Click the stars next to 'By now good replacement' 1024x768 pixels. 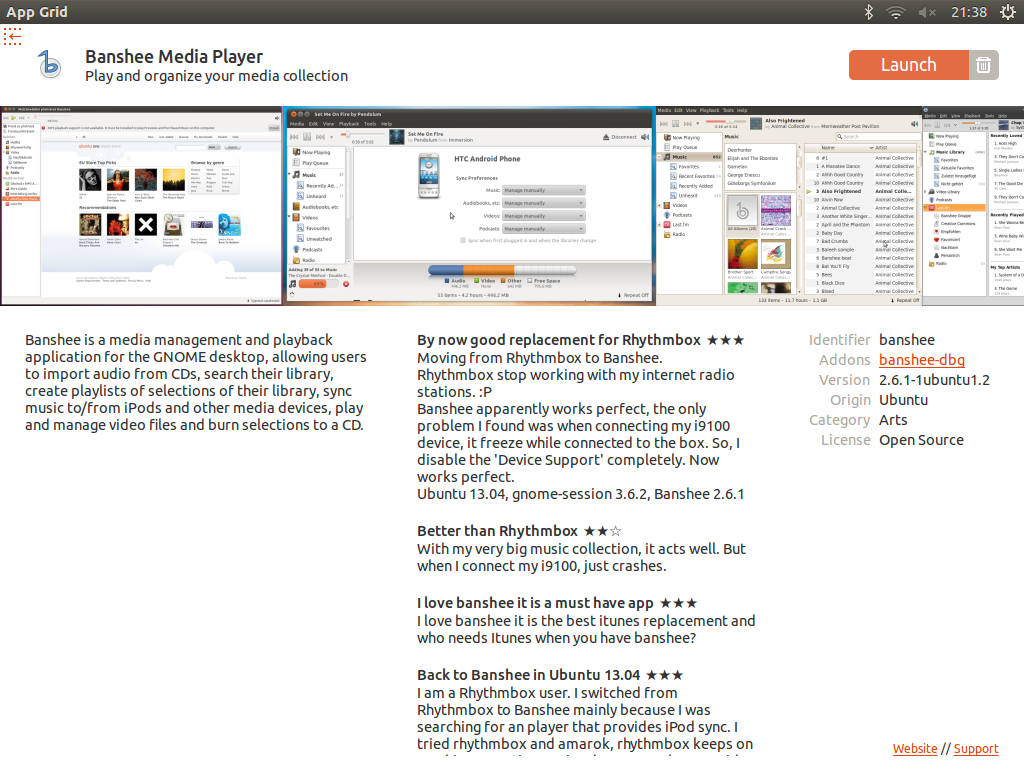click(726, 340)
